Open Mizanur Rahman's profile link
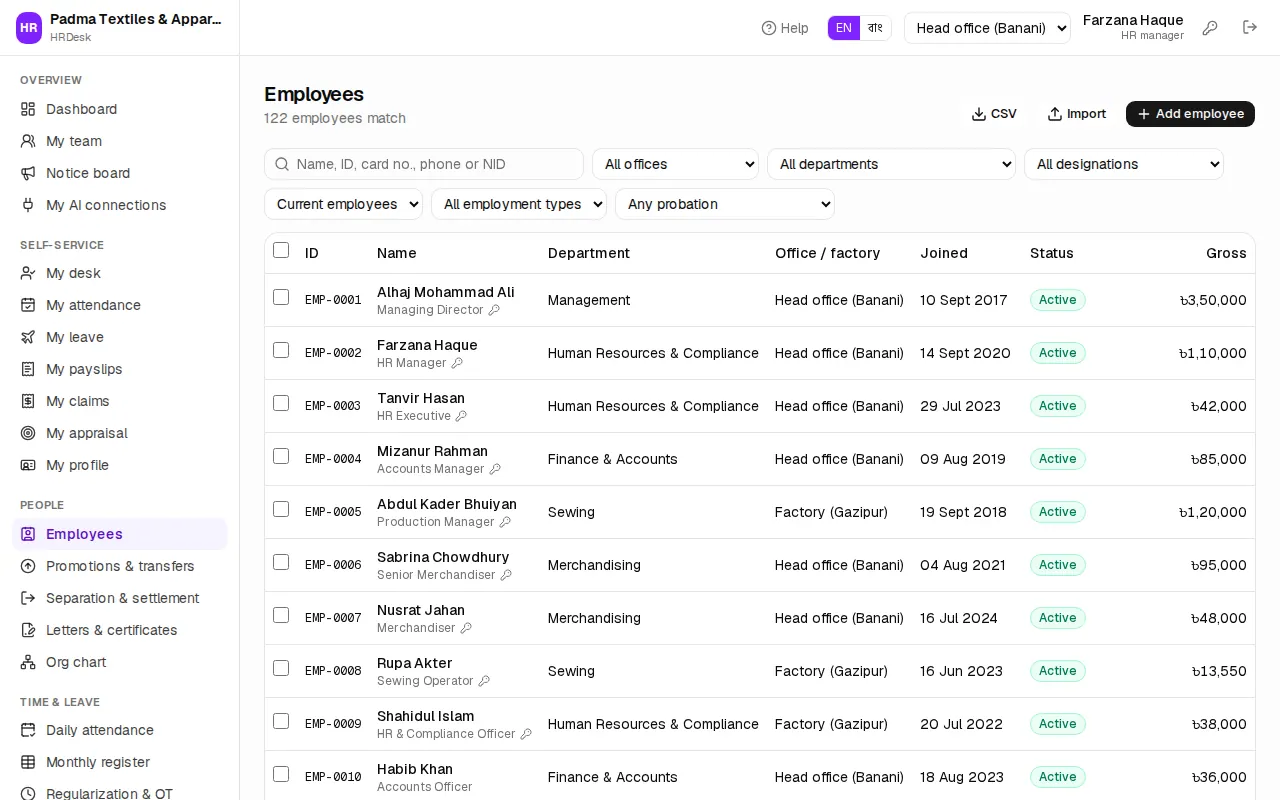 click(432, 451)
